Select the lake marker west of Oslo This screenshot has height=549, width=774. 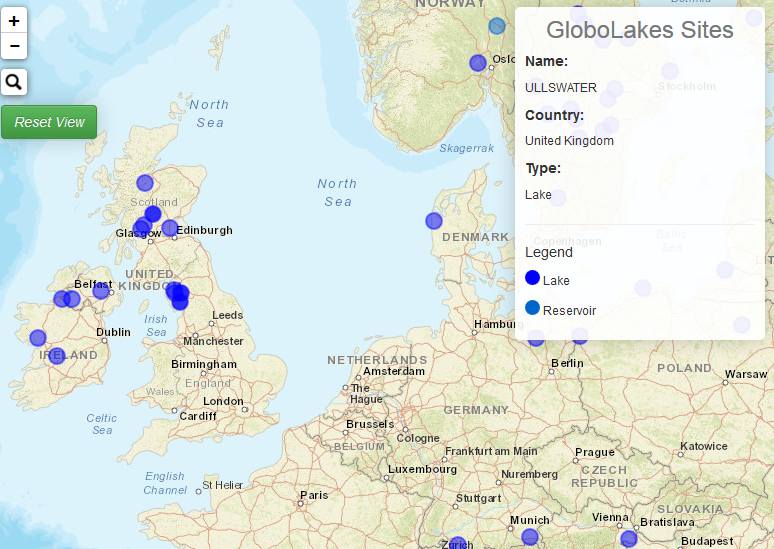[477, 63]
